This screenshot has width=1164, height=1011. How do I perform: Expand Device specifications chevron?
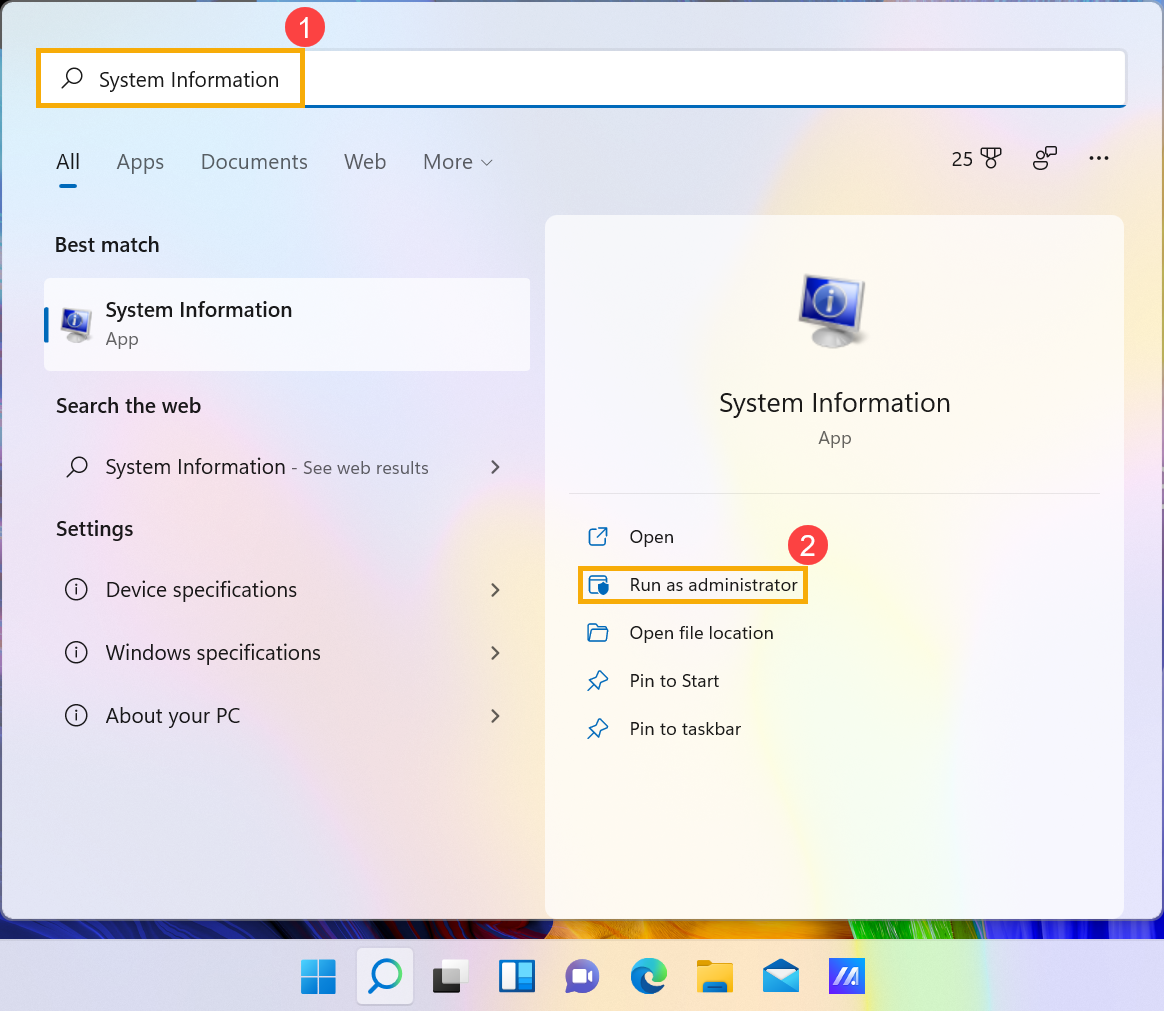click(x=495, y=590)
